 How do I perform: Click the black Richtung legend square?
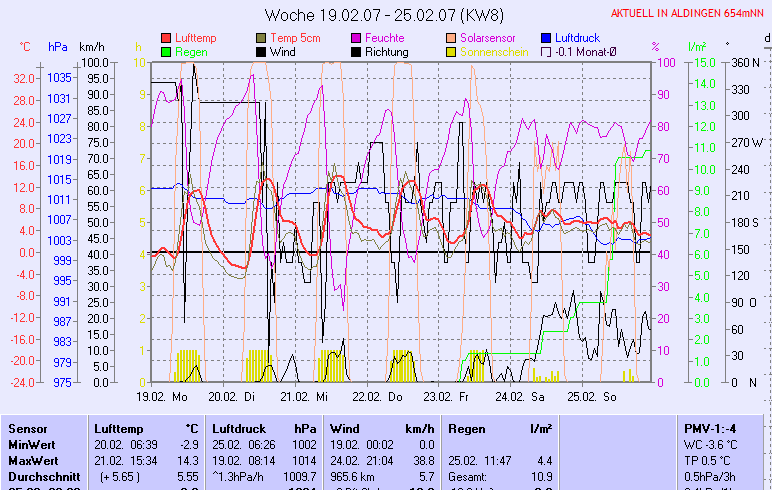tap(356, 52)
